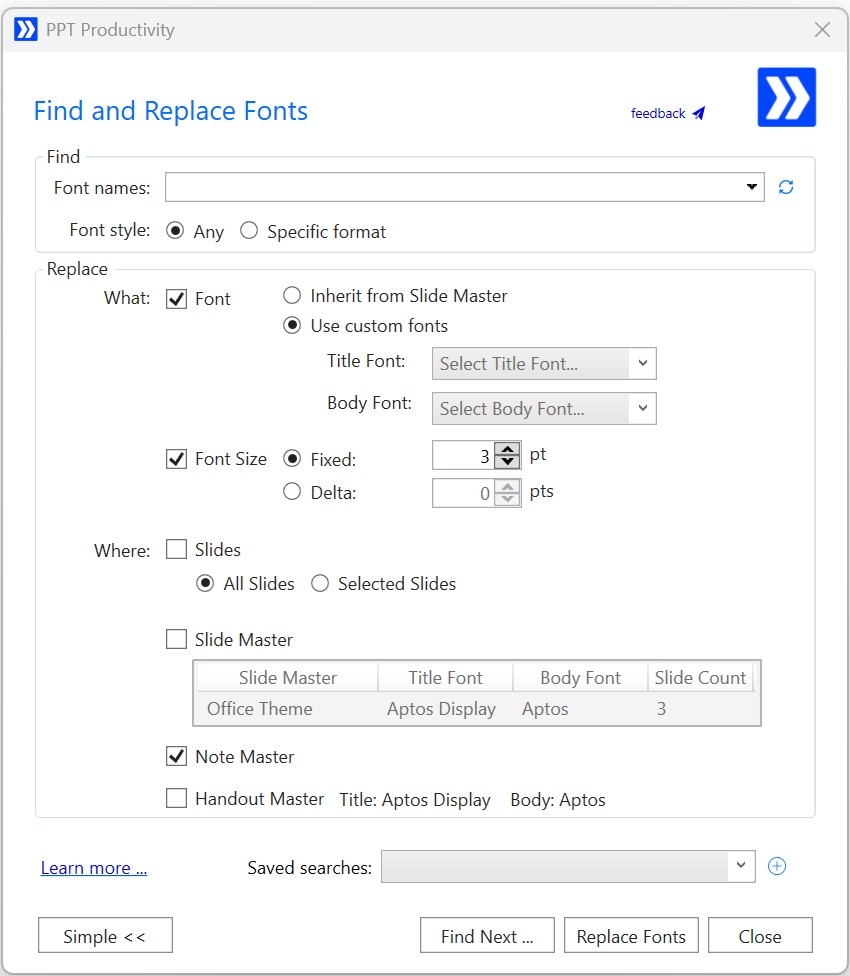Click the refresh font names icon
The image size is (850, 976).
click(x=786, y=187)
